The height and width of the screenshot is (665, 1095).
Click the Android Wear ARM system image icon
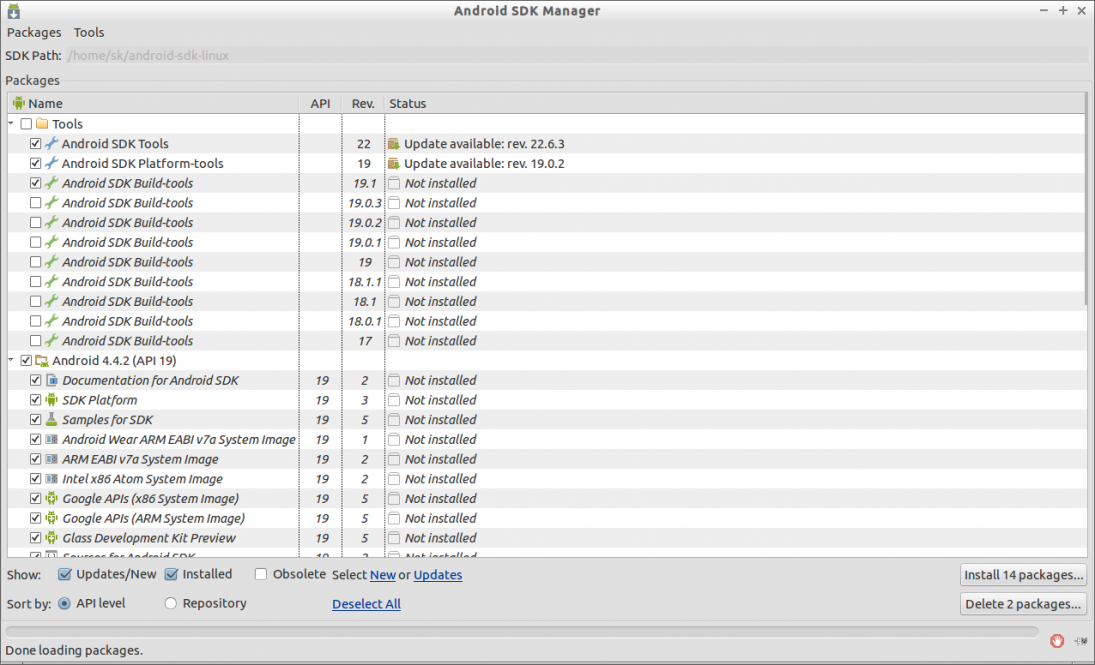point(52,440)
